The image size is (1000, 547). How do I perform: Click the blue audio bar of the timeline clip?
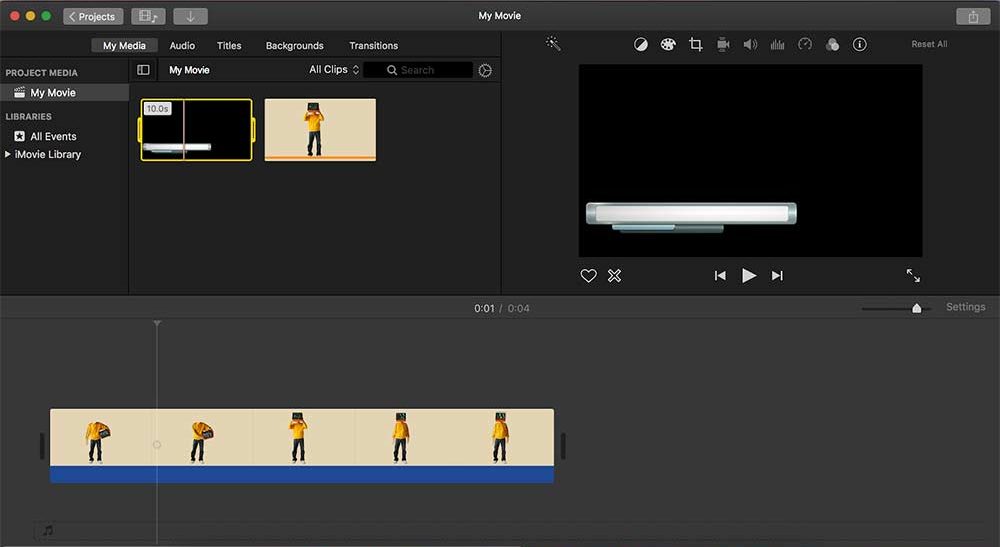click(302, 474)
